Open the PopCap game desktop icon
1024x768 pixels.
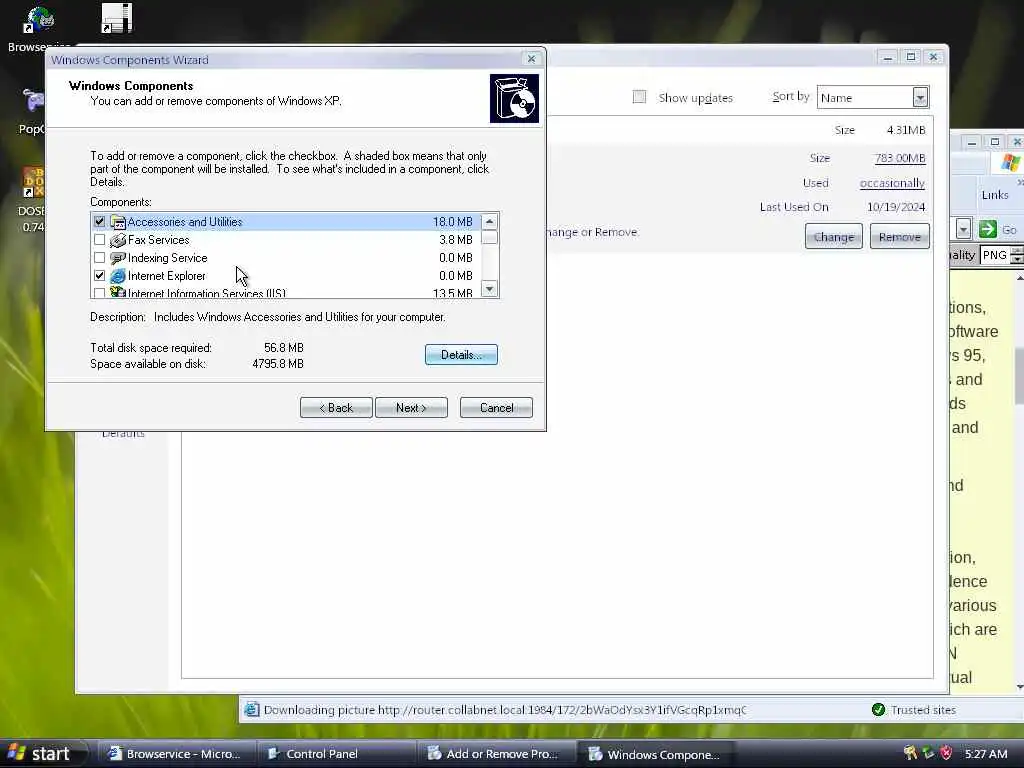point(33,101)
